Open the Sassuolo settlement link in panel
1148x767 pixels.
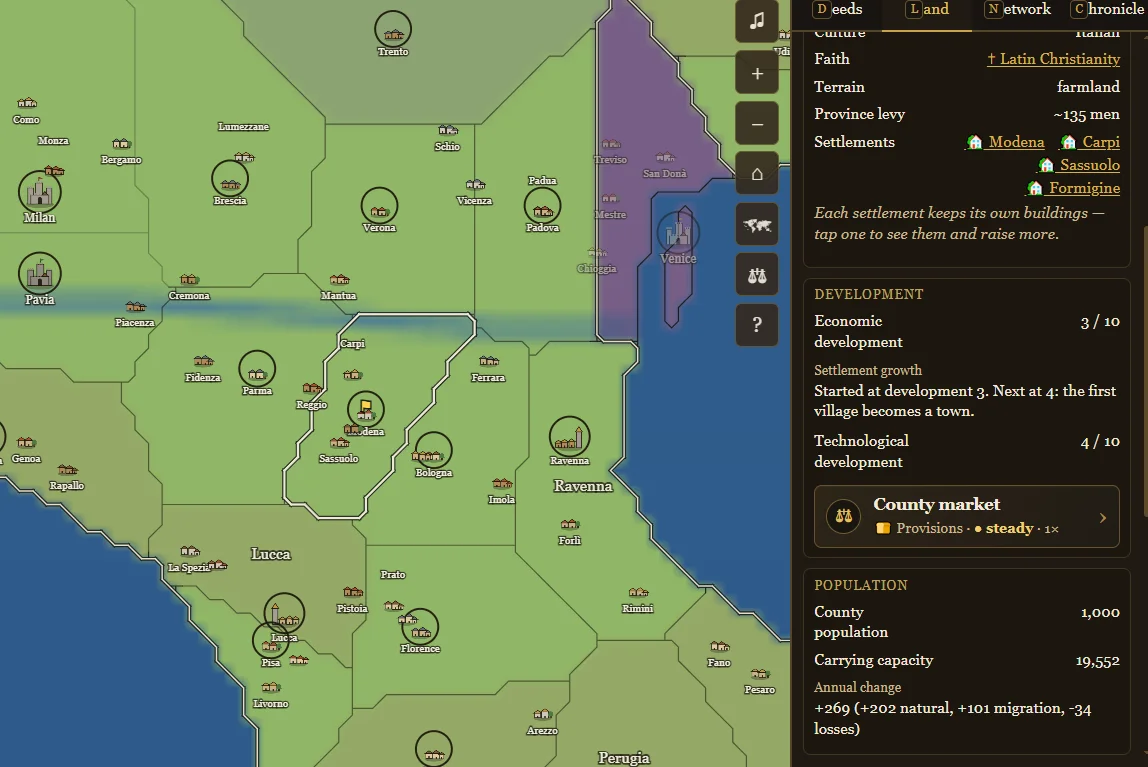coord(1079,165)
